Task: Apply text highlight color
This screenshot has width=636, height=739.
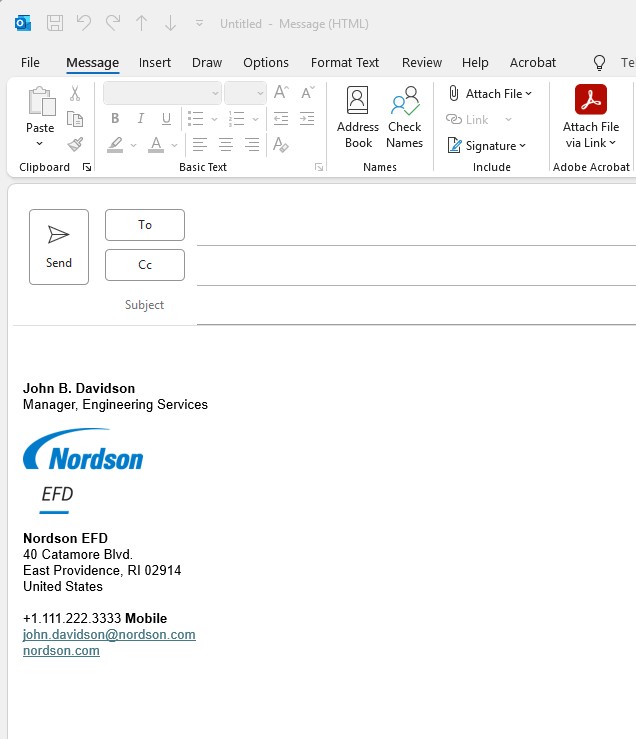Action: (x=115, y=145)
